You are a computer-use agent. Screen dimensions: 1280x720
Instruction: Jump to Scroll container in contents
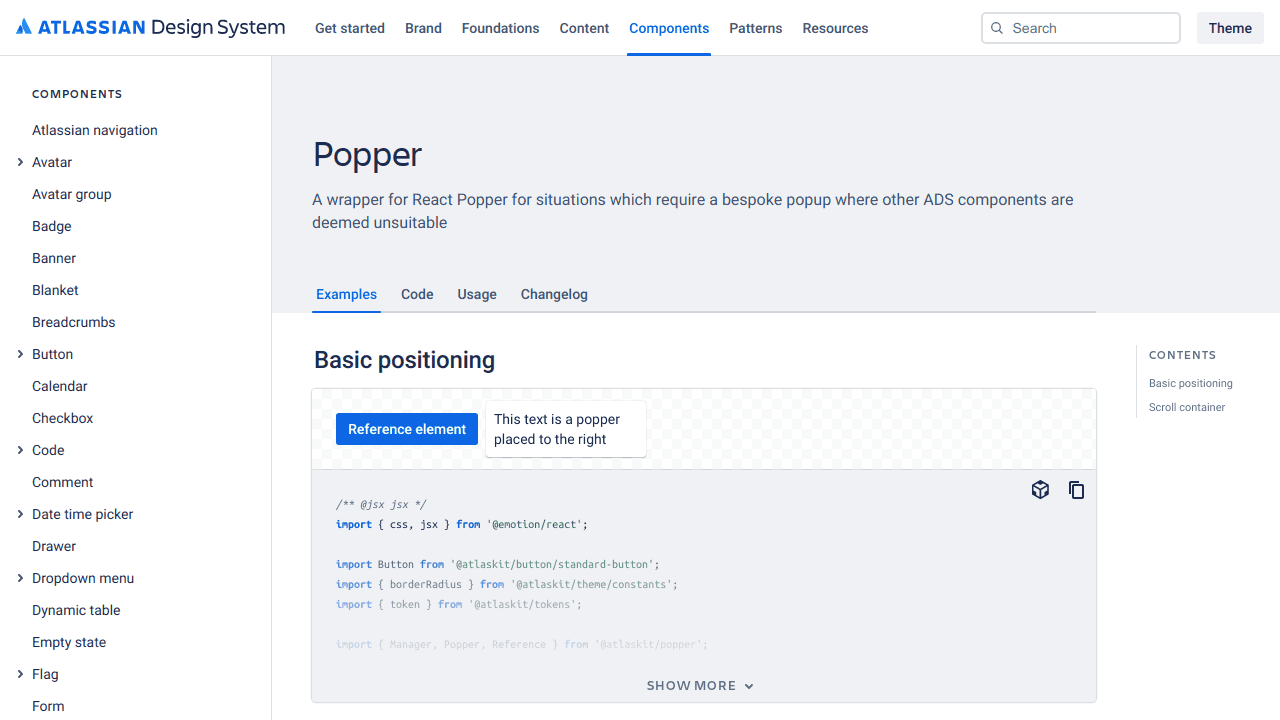click(1187, 407)
